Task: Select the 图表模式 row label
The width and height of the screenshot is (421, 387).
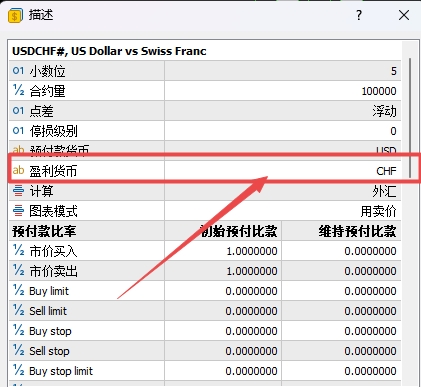Action: [x=53, y=211]
